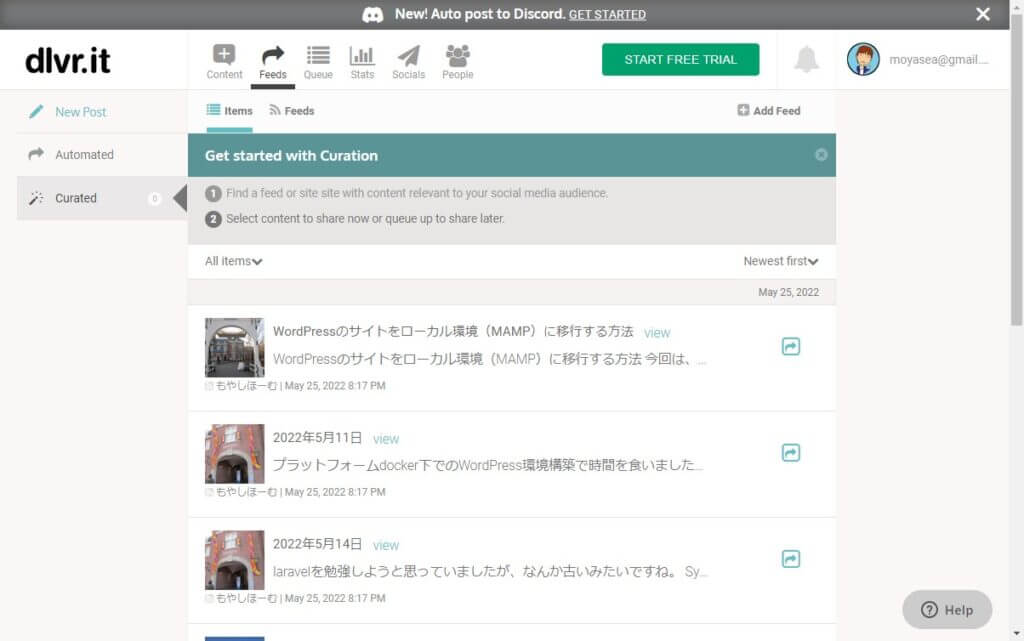Select the Items tab
This screenshot has width=1024, height=641.
tap(230, 111)
